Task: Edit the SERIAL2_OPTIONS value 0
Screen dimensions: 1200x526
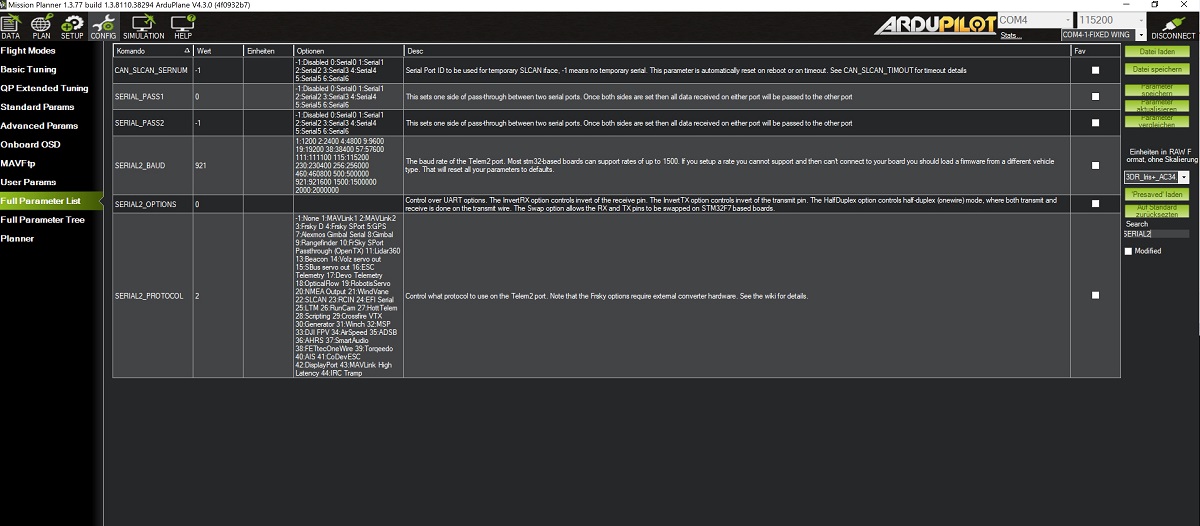Action: (217, 203)
